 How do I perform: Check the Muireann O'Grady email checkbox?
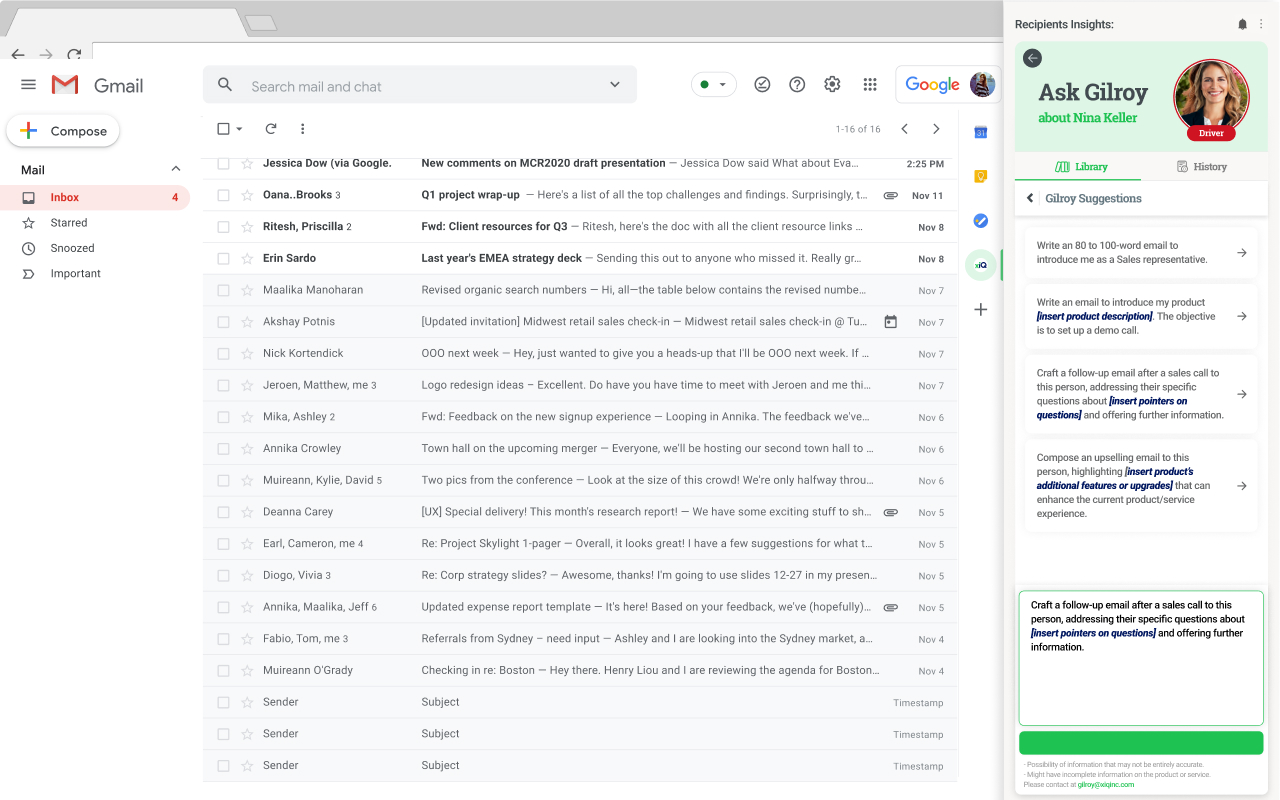(223, 670)
